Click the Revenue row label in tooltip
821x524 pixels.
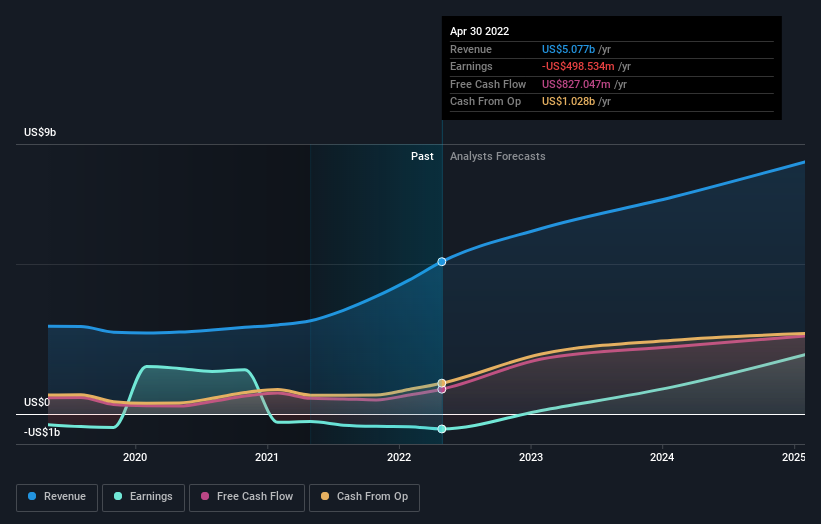click(471, 49)
